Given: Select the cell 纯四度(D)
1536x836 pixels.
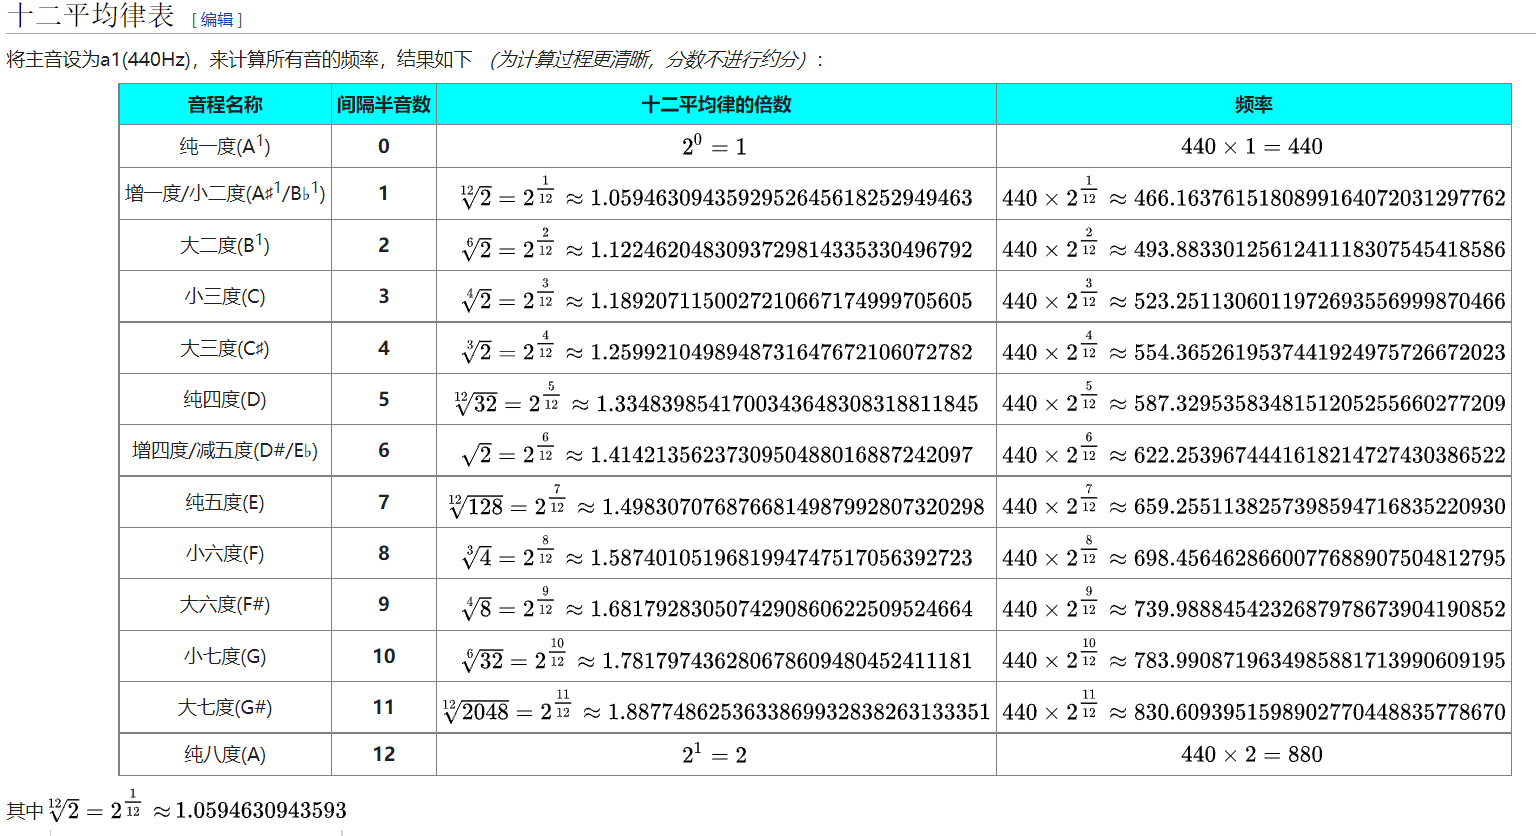Looking at the screenshot, I should 225,399.
